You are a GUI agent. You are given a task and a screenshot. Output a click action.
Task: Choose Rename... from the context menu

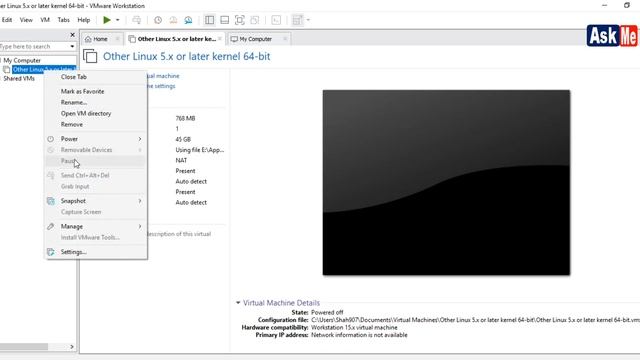click(74, 102)
